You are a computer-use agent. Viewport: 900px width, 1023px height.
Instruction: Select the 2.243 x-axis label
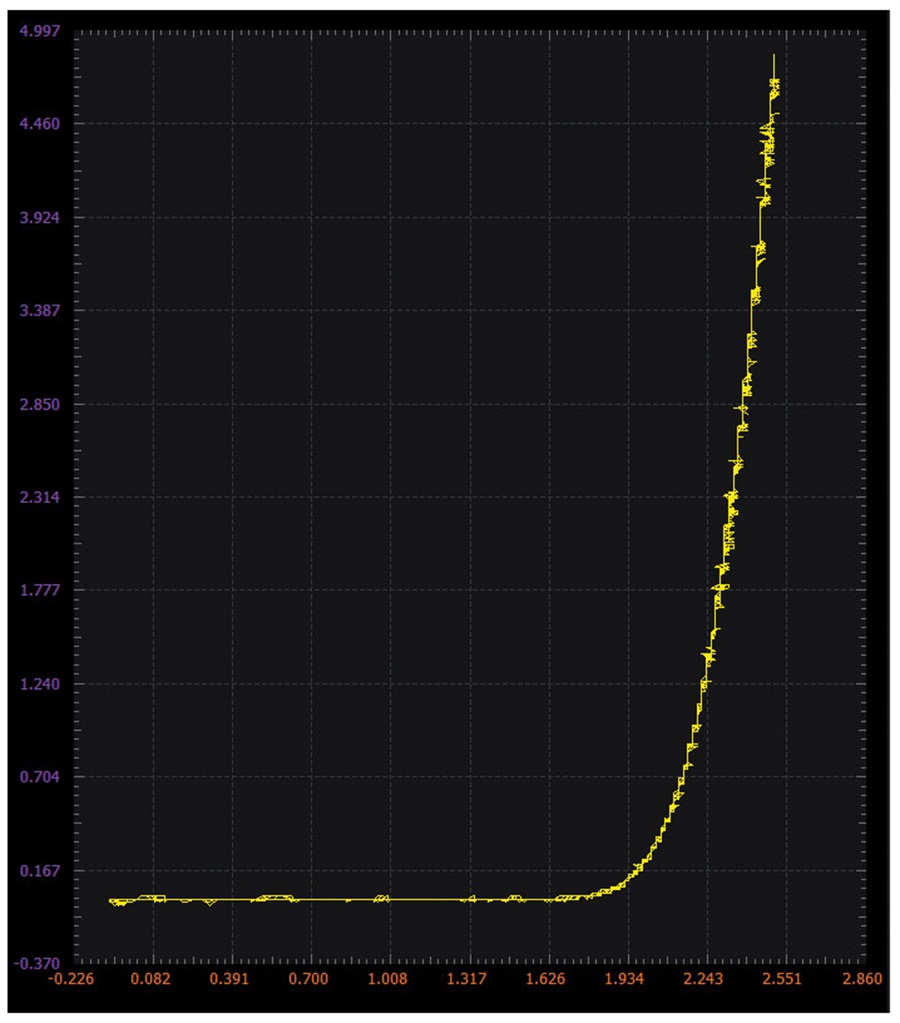coord(703,979)
